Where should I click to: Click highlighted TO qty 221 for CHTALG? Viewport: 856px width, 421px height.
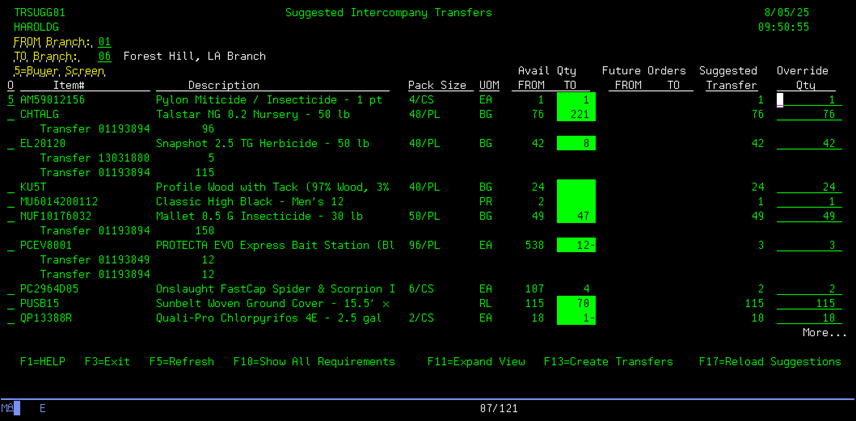(576, 115)
